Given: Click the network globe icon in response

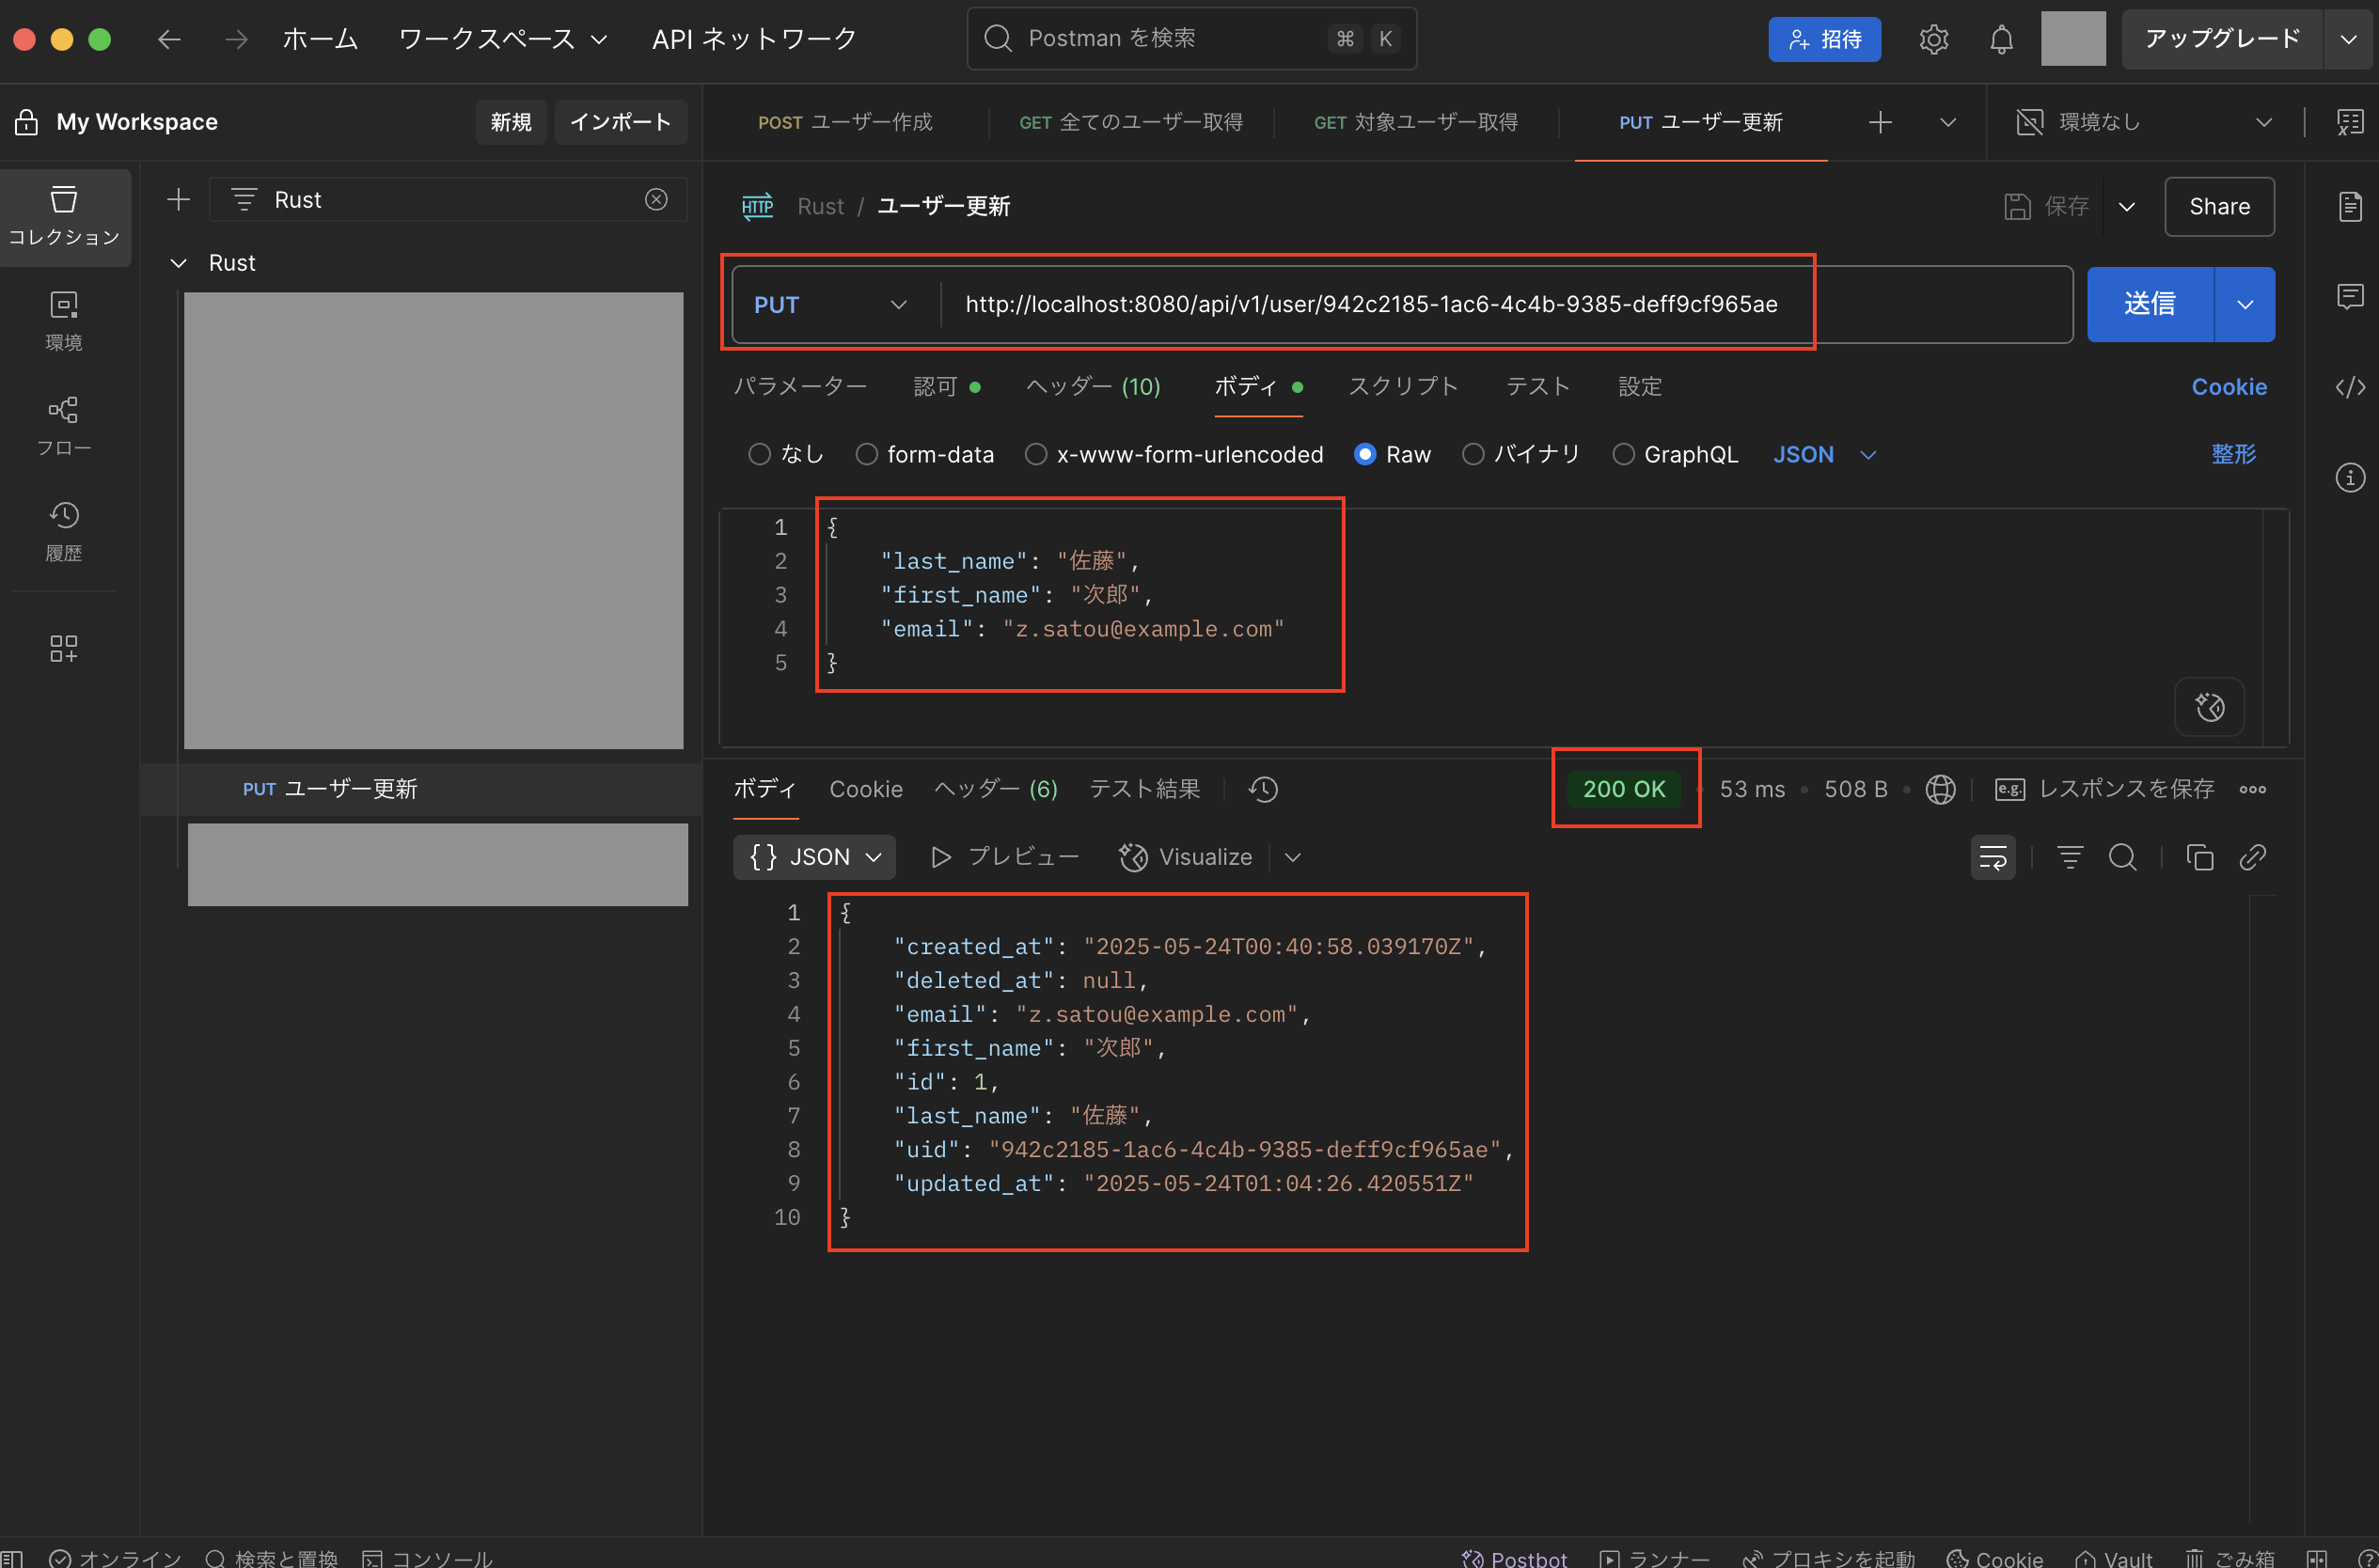Looking at the screenshot, I should pyautogui.click(x=1940, y=789).
